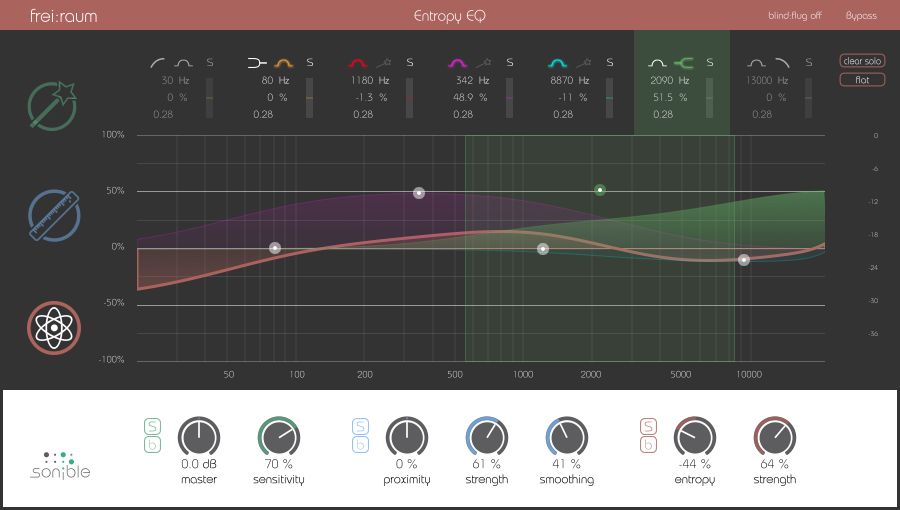Image resolution: width=900 pixels, height=510 pixels.
Task: Select the green band node on the EQ curve
Action: [600, 190]
